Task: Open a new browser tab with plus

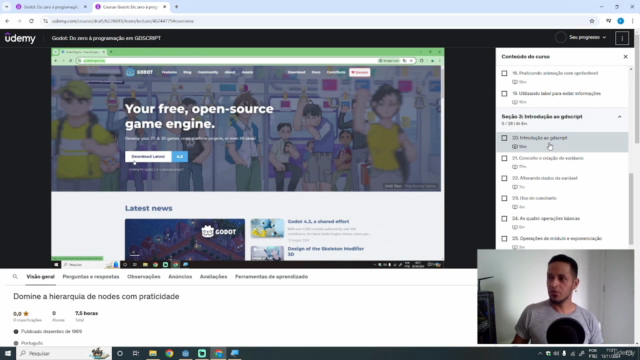Action: point(176,7)
